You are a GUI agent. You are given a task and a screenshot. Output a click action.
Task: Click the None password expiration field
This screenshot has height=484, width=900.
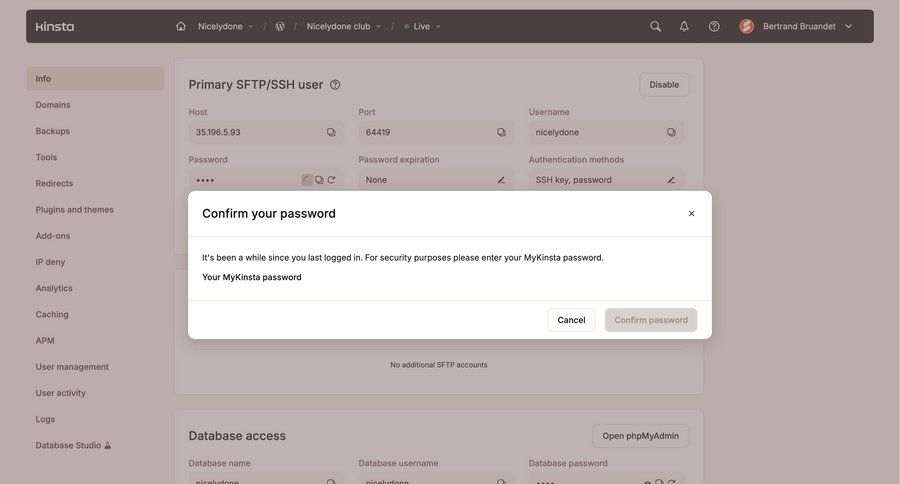point(436,180)
